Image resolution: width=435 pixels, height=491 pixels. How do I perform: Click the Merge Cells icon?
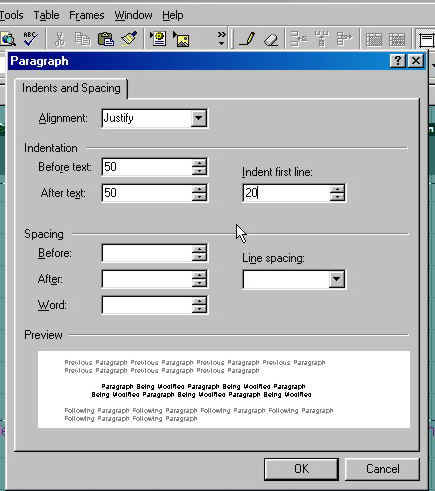coord(374,39)
